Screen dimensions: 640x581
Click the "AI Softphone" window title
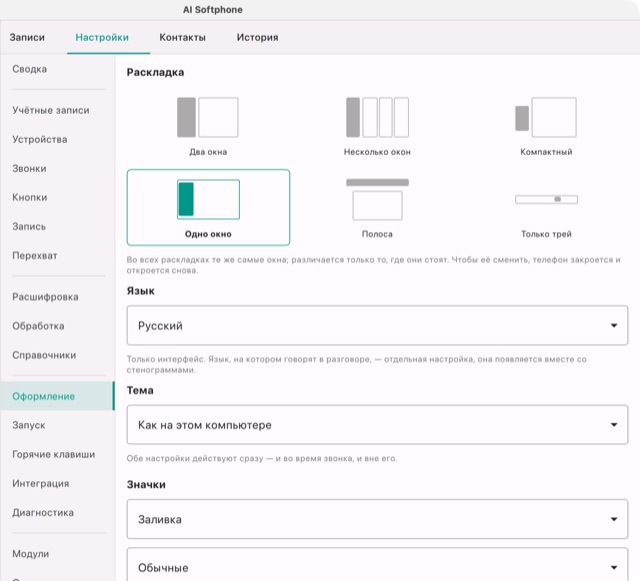point(213,10)
